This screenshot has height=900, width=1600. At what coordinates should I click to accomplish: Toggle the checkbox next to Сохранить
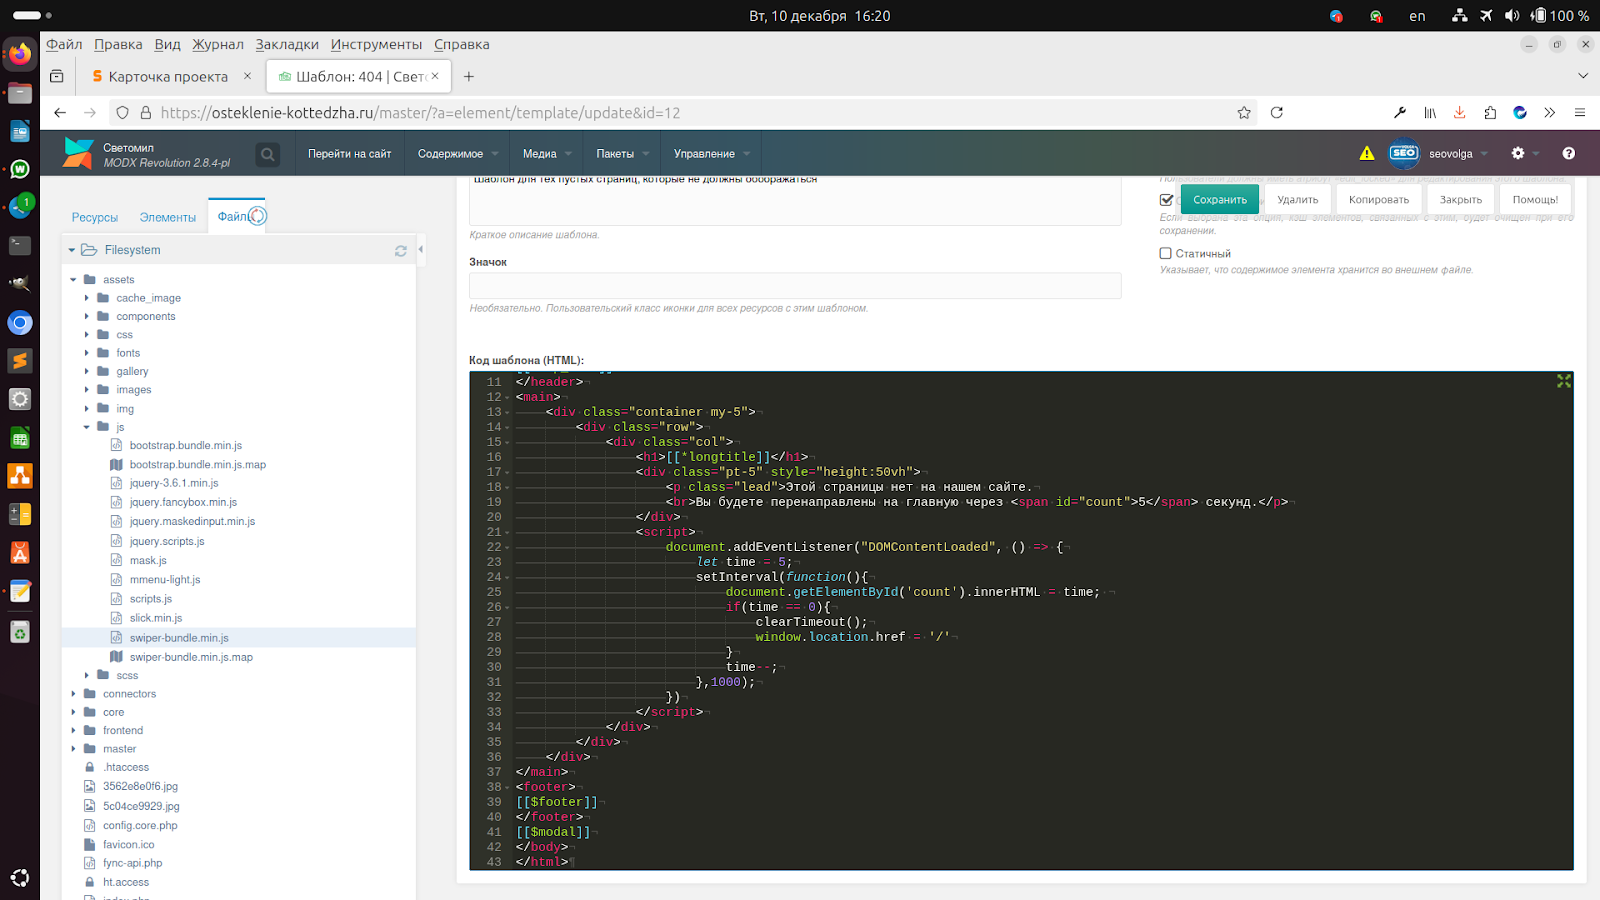coord(1166,199)
